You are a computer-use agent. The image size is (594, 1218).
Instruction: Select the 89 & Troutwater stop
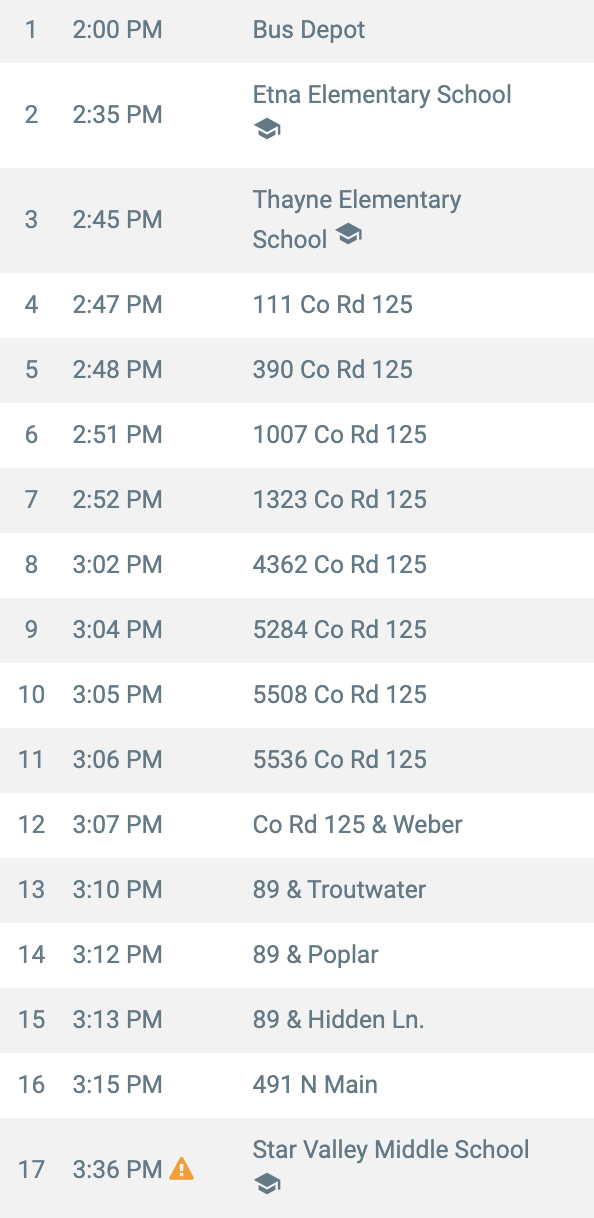[x=297, y=890]
